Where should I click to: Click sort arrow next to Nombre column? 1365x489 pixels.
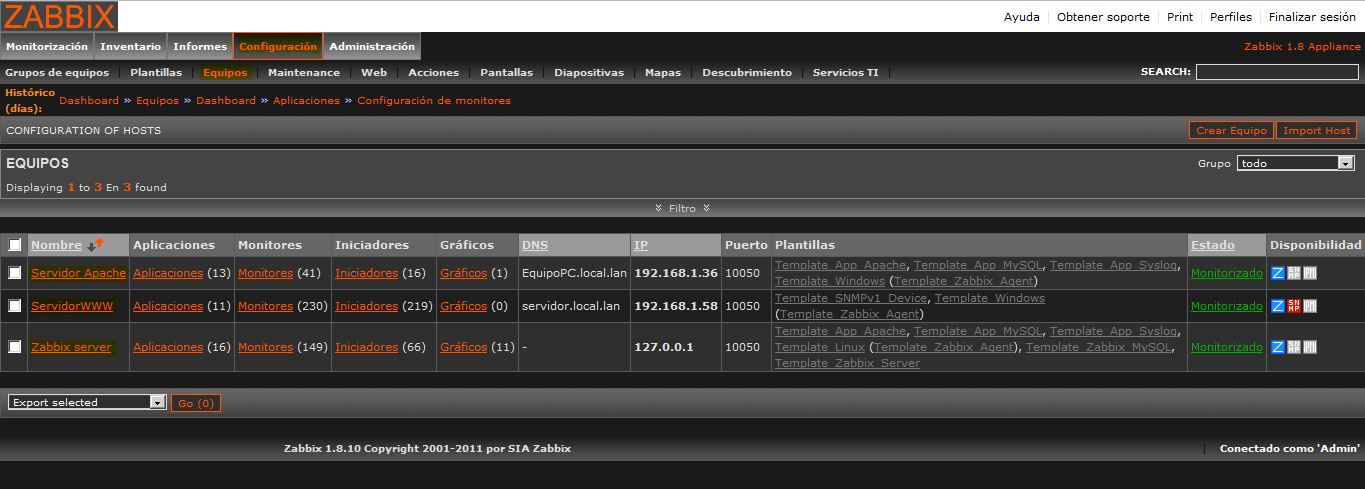click(x=95, y=245)
